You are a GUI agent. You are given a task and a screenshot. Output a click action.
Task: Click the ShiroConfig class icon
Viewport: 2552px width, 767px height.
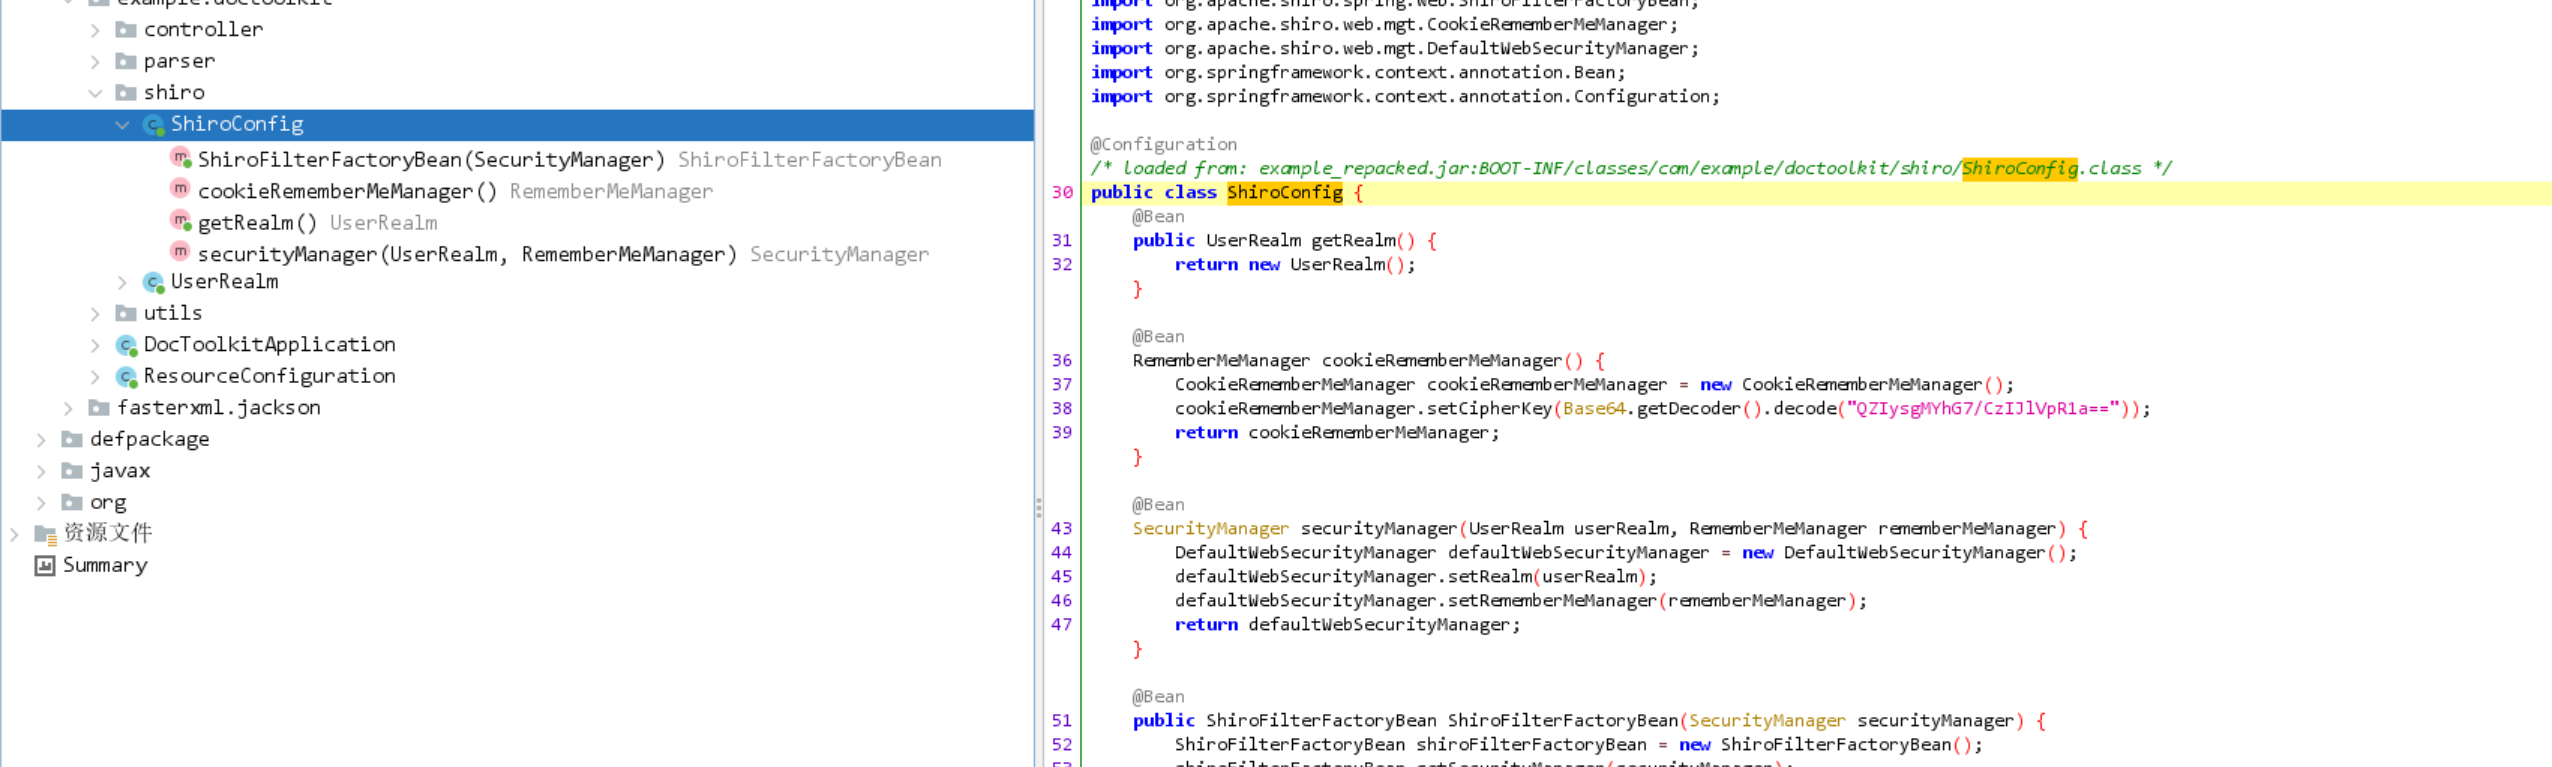153,125
